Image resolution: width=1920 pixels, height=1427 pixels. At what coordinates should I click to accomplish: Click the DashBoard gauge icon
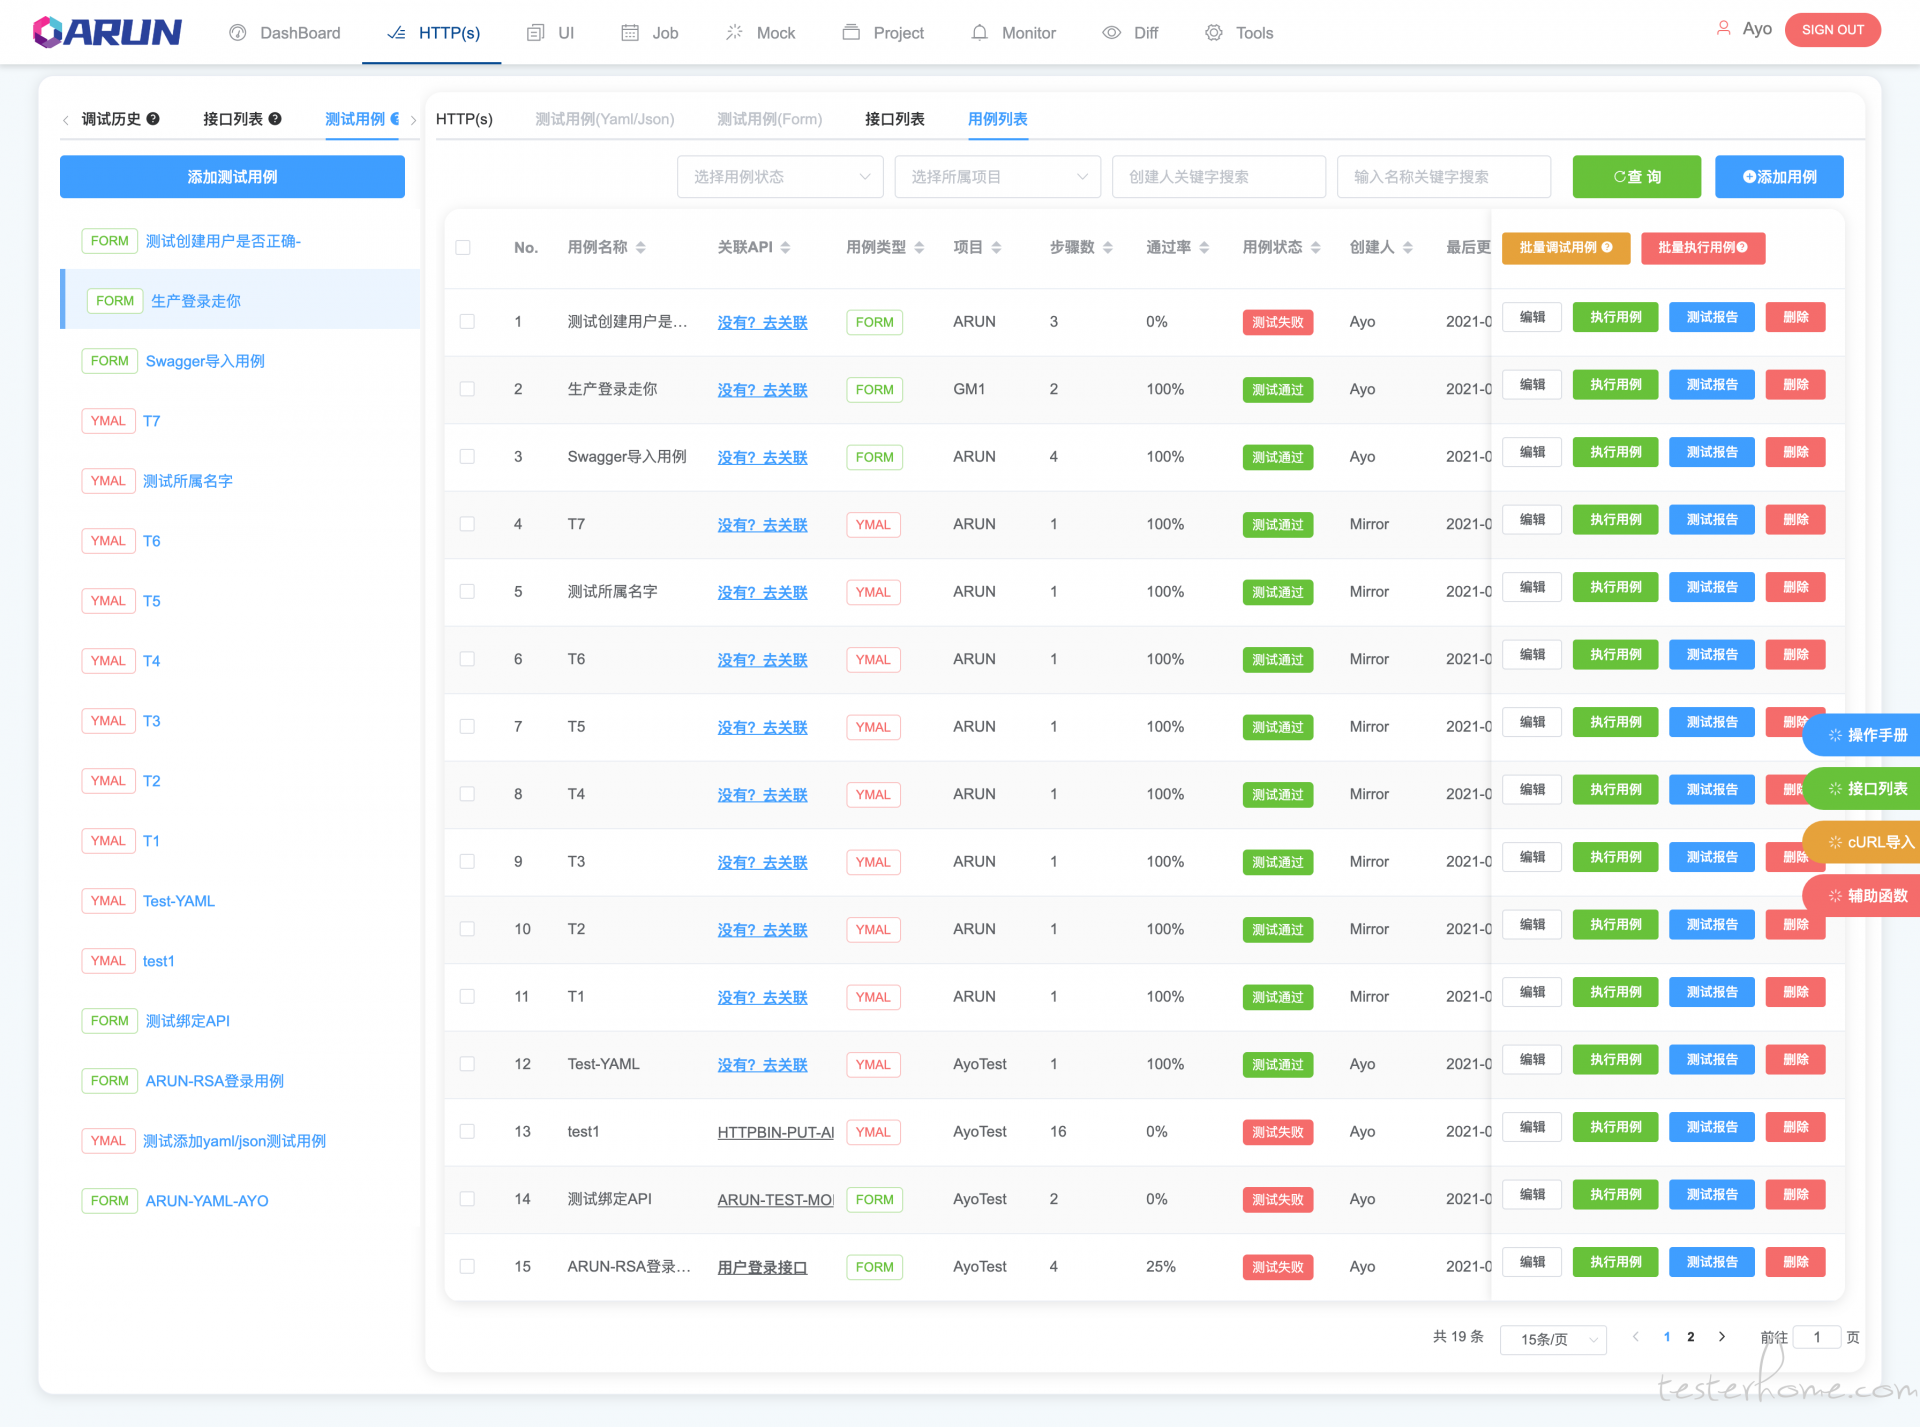point(238,33)
